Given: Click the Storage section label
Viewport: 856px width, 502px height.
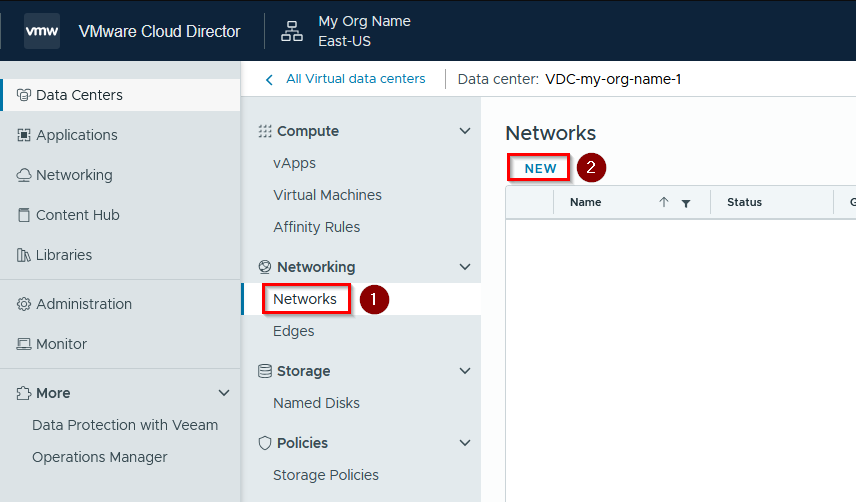Looking at the screenshot, I should [x=304, y=371].
